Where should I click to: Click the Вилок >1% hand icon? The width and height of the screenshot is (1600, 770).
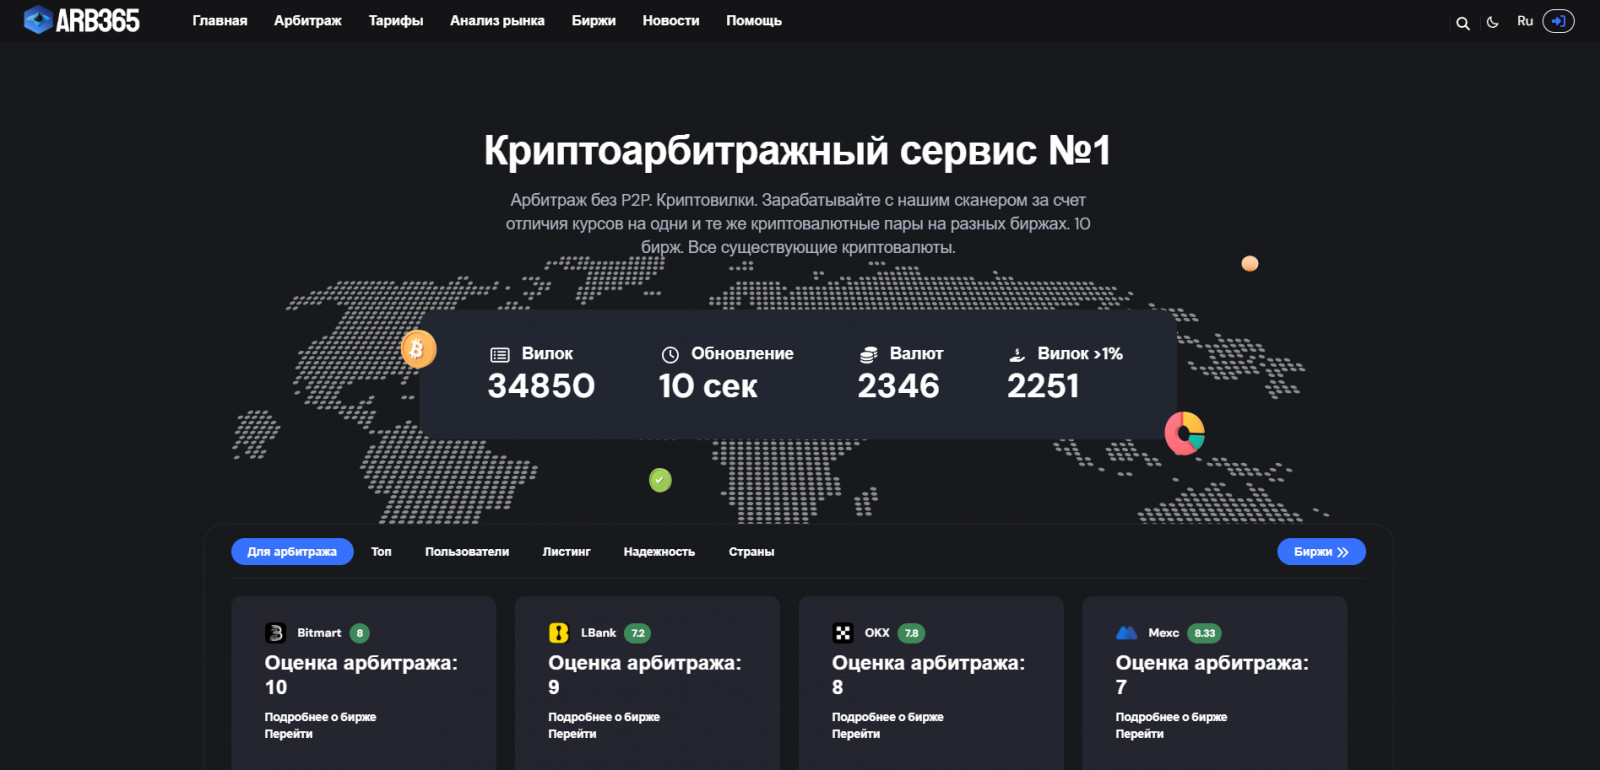coord(1017,355)
